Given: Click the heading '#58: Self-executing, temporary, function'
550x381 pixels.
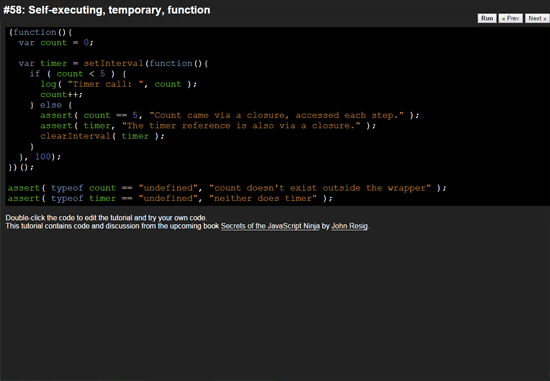Looking at the screenshot, I should coord(107,10).
